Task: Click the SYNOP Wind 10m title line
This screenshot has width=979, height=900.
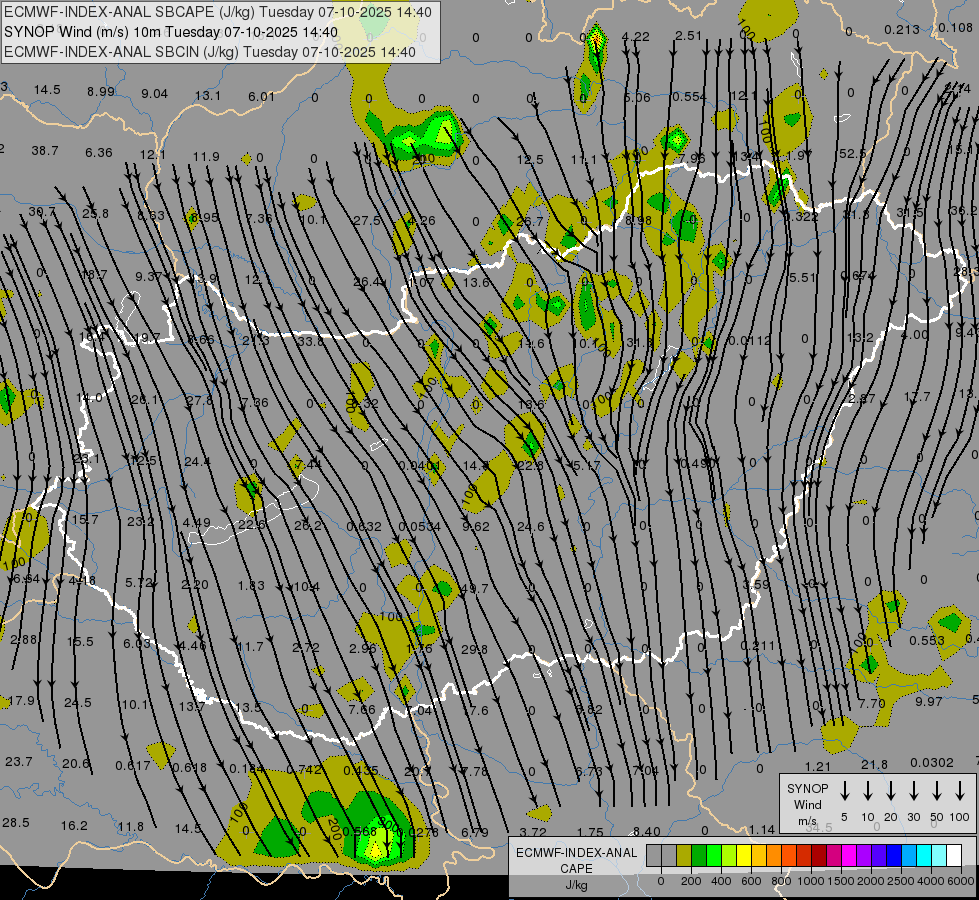Action: 170,32
